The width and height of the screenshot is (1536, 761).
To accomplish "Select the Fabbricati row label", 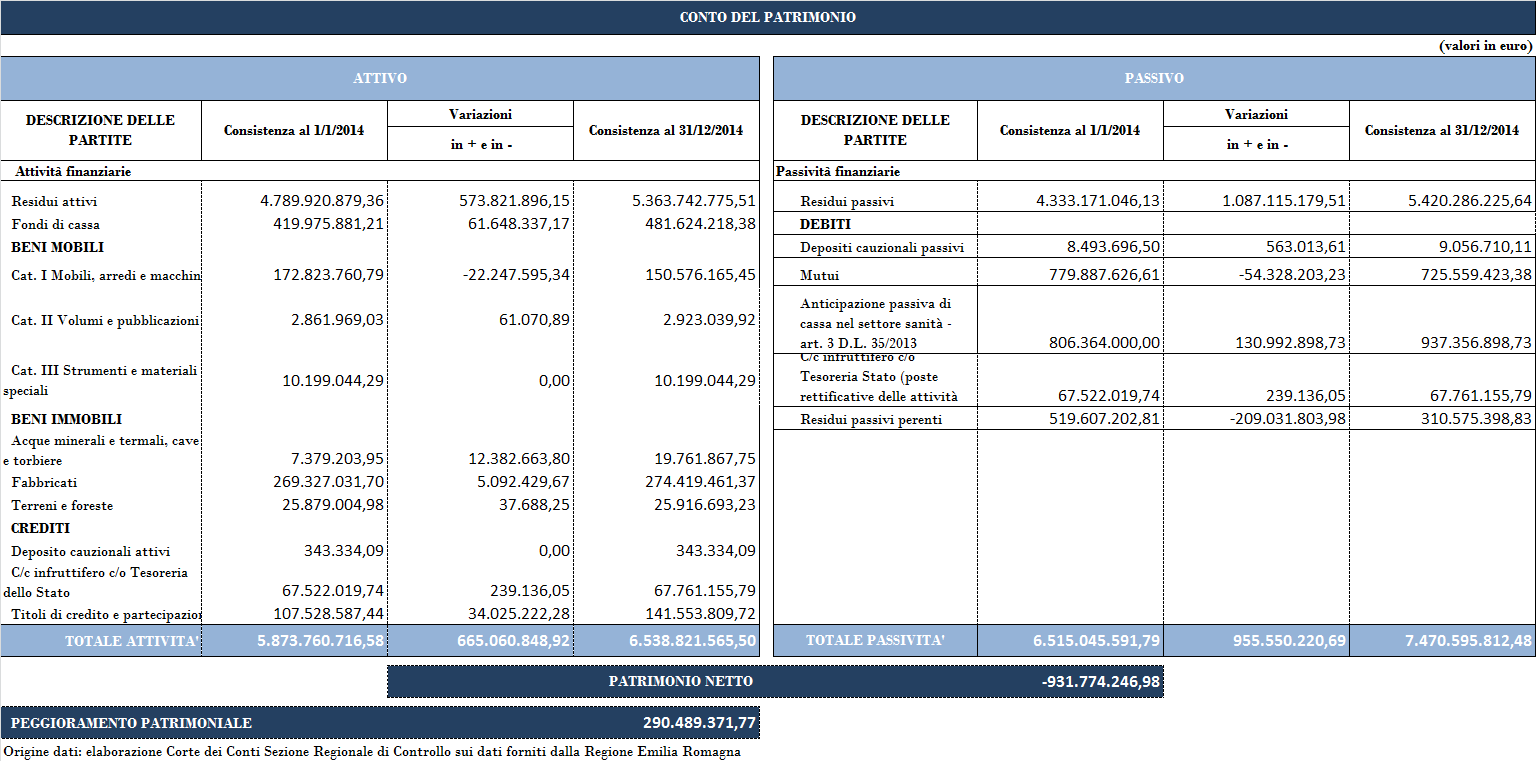I will (44, 483).
